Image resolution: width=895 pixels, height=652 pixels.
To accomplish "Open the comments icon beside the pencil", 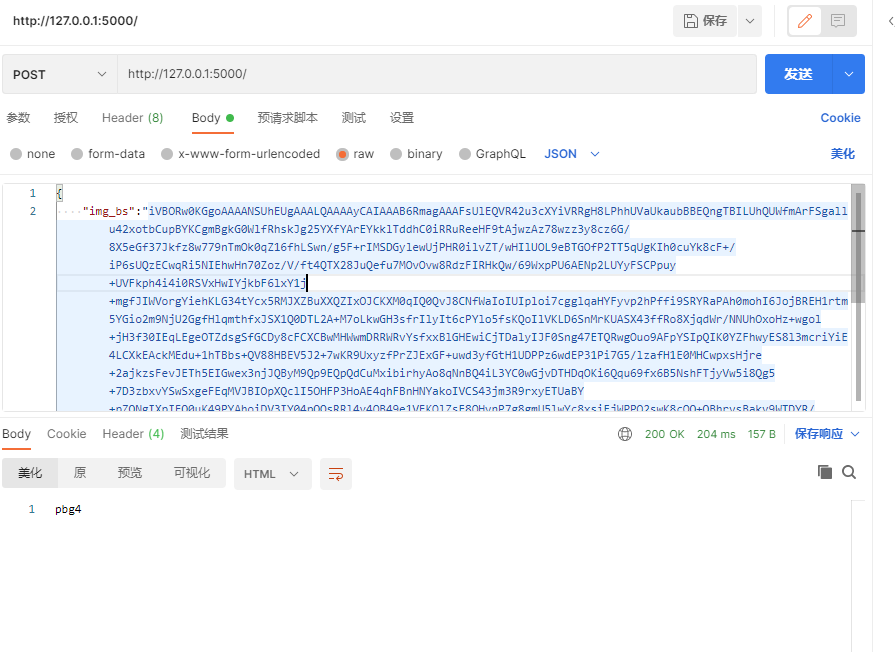I will point(838,21).
